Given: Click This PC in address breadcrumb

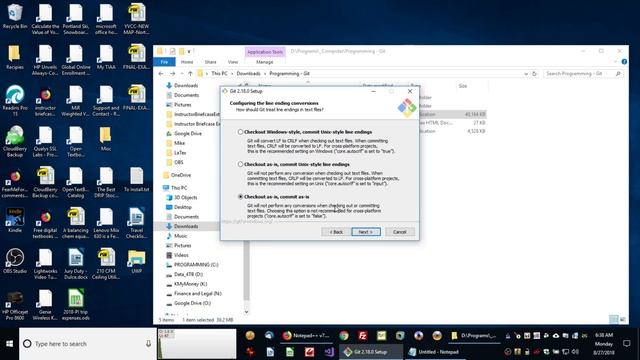Looking at the screenshot, I should point(219,73).
